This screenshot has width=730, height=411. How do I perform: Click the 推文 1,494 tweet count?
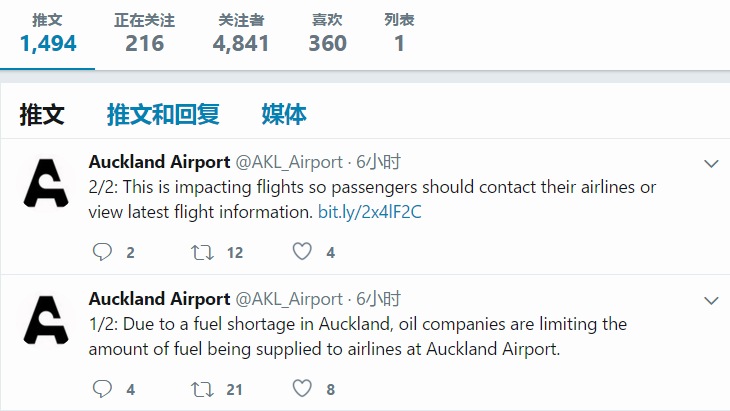(48, 33)
